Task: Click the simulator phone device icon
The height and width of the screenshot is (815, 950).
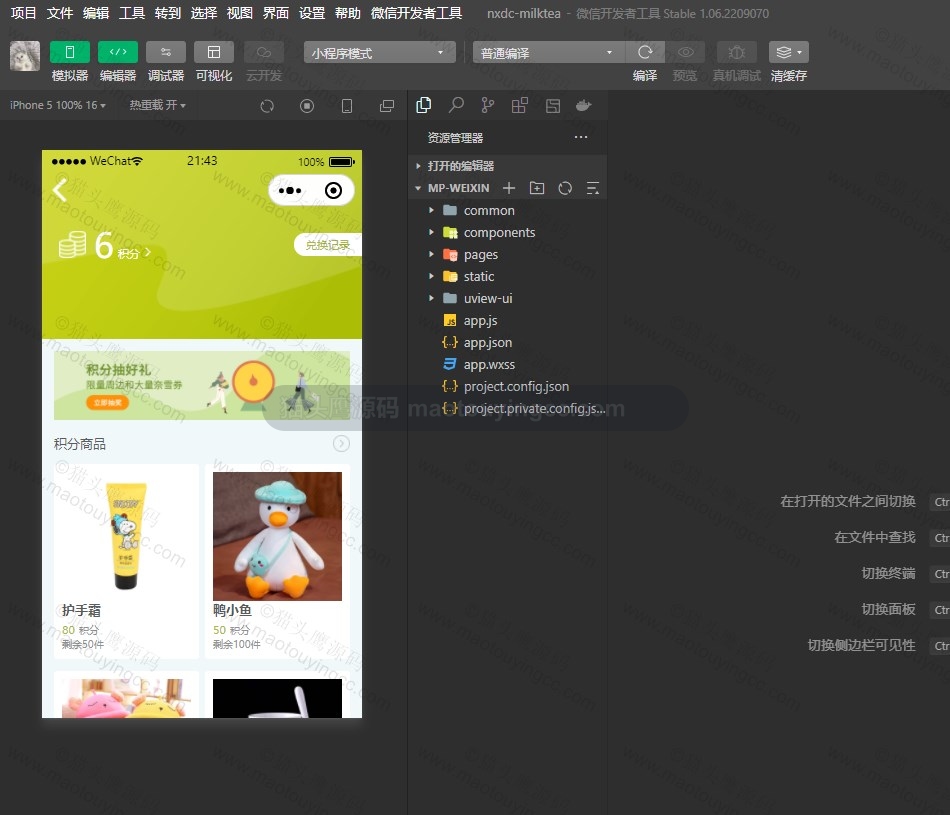Action: click(347, 107)
